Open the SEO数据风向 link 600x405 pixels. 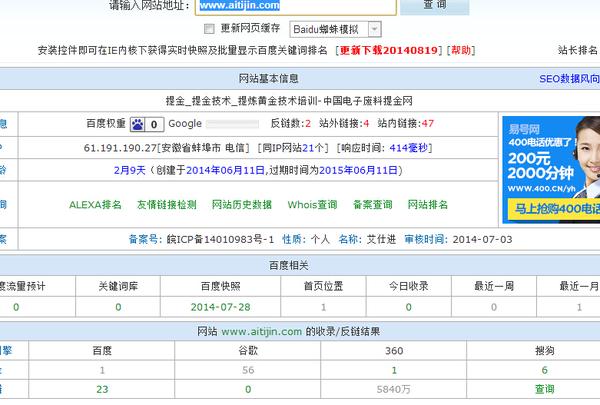pos(569,79)
